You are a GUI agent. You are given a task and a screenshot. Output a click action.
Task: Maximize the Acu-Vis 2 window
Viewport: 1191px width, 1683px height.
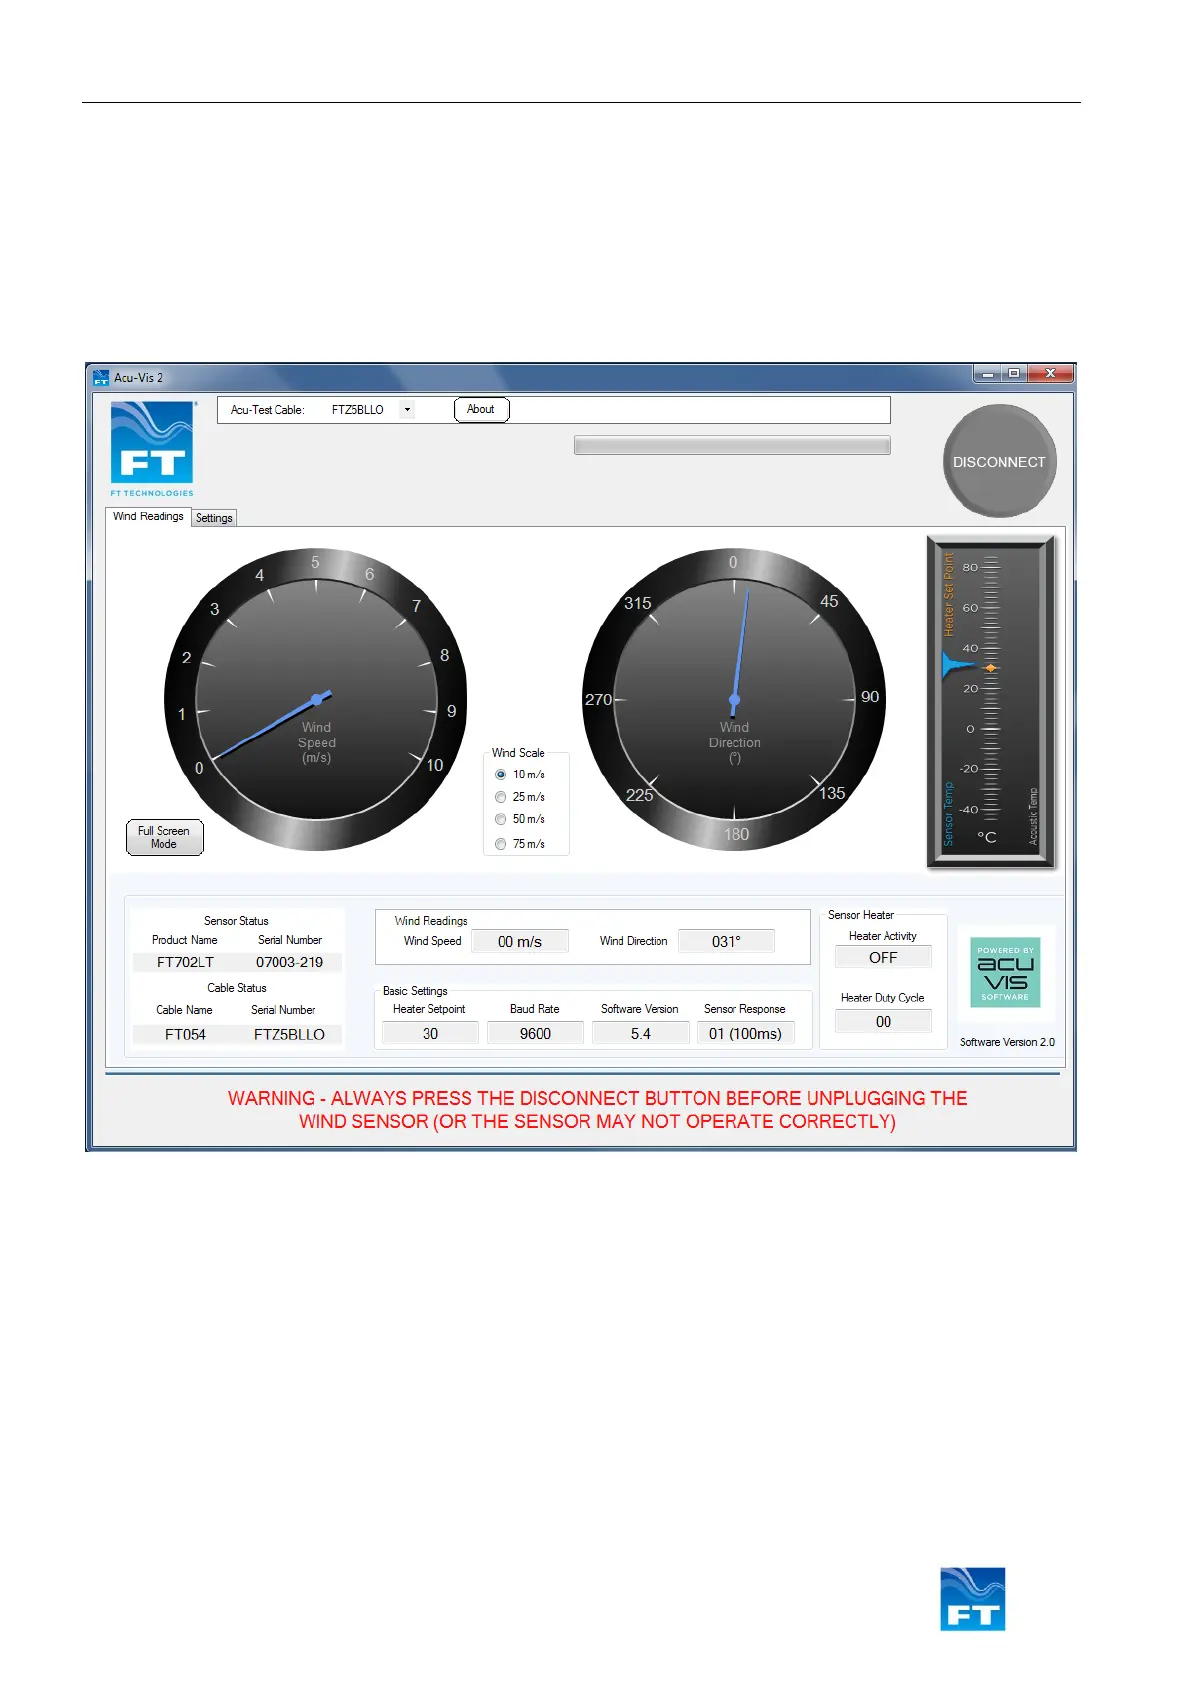click(x=1014, y=374)
